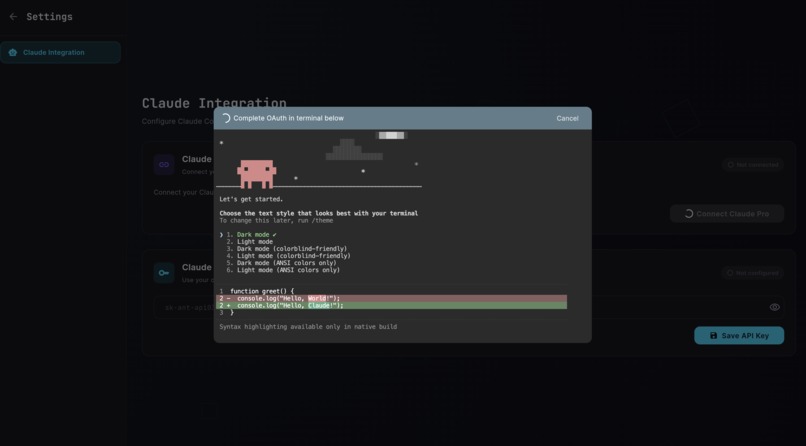Click the Not connected status badge
This screenshot has width=806, height=446.
pyautogui.click(x=753, y=165)
